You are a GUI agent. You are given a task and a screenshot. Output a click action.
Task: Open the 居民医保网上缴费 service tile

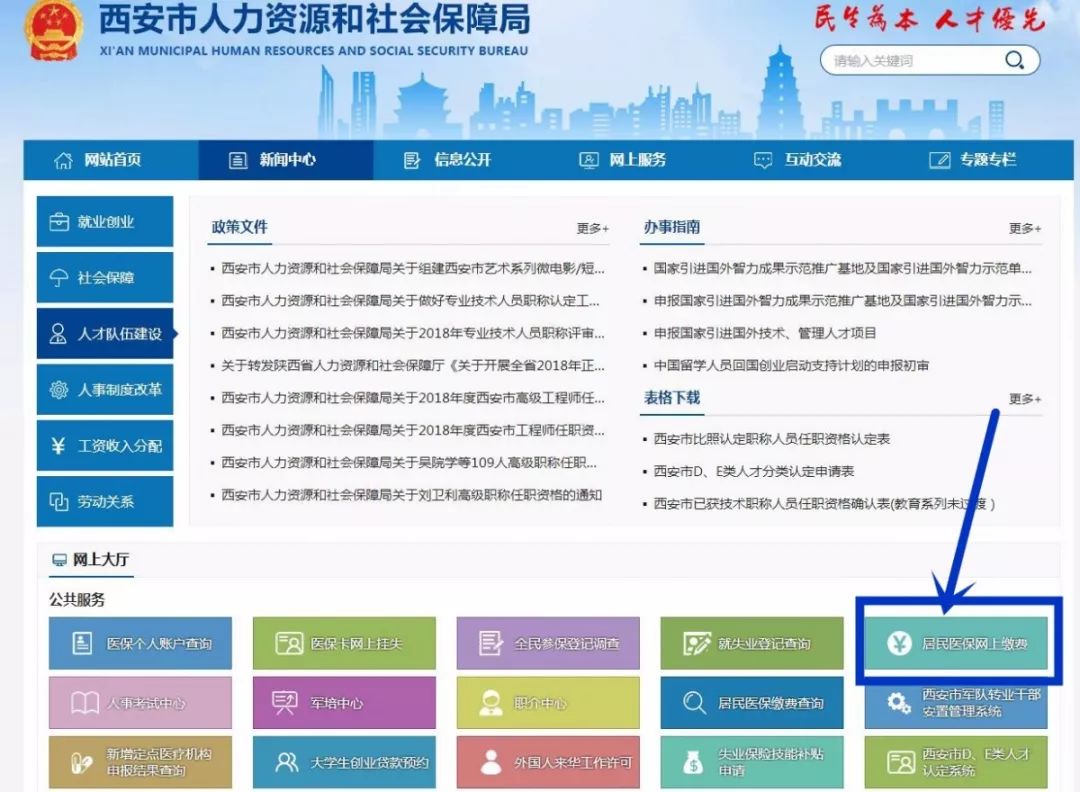pos(956,643)
